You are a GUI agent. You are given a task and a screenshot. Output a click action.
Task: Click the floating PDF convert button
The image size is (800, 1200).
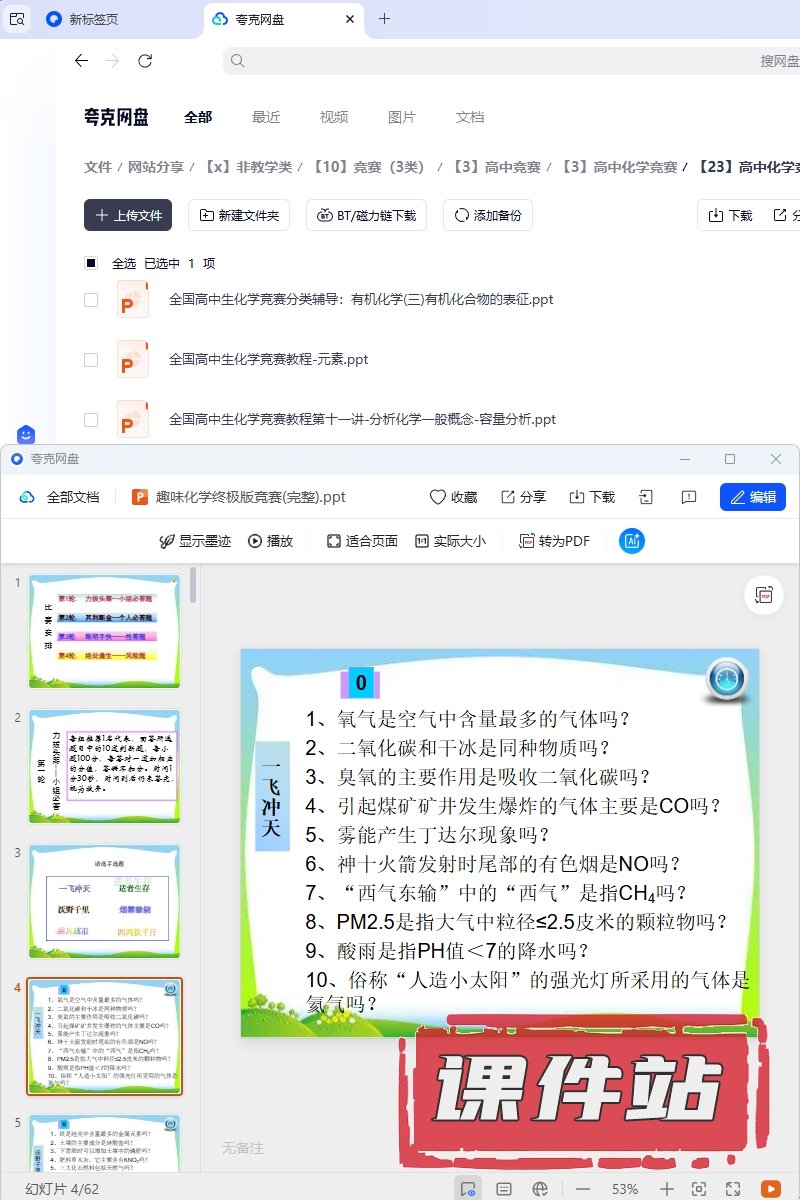764,595
